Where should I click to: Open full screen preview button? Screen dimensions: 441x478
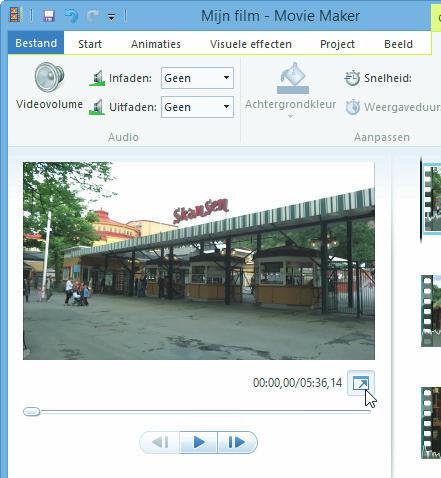click(x=361, y=383)
